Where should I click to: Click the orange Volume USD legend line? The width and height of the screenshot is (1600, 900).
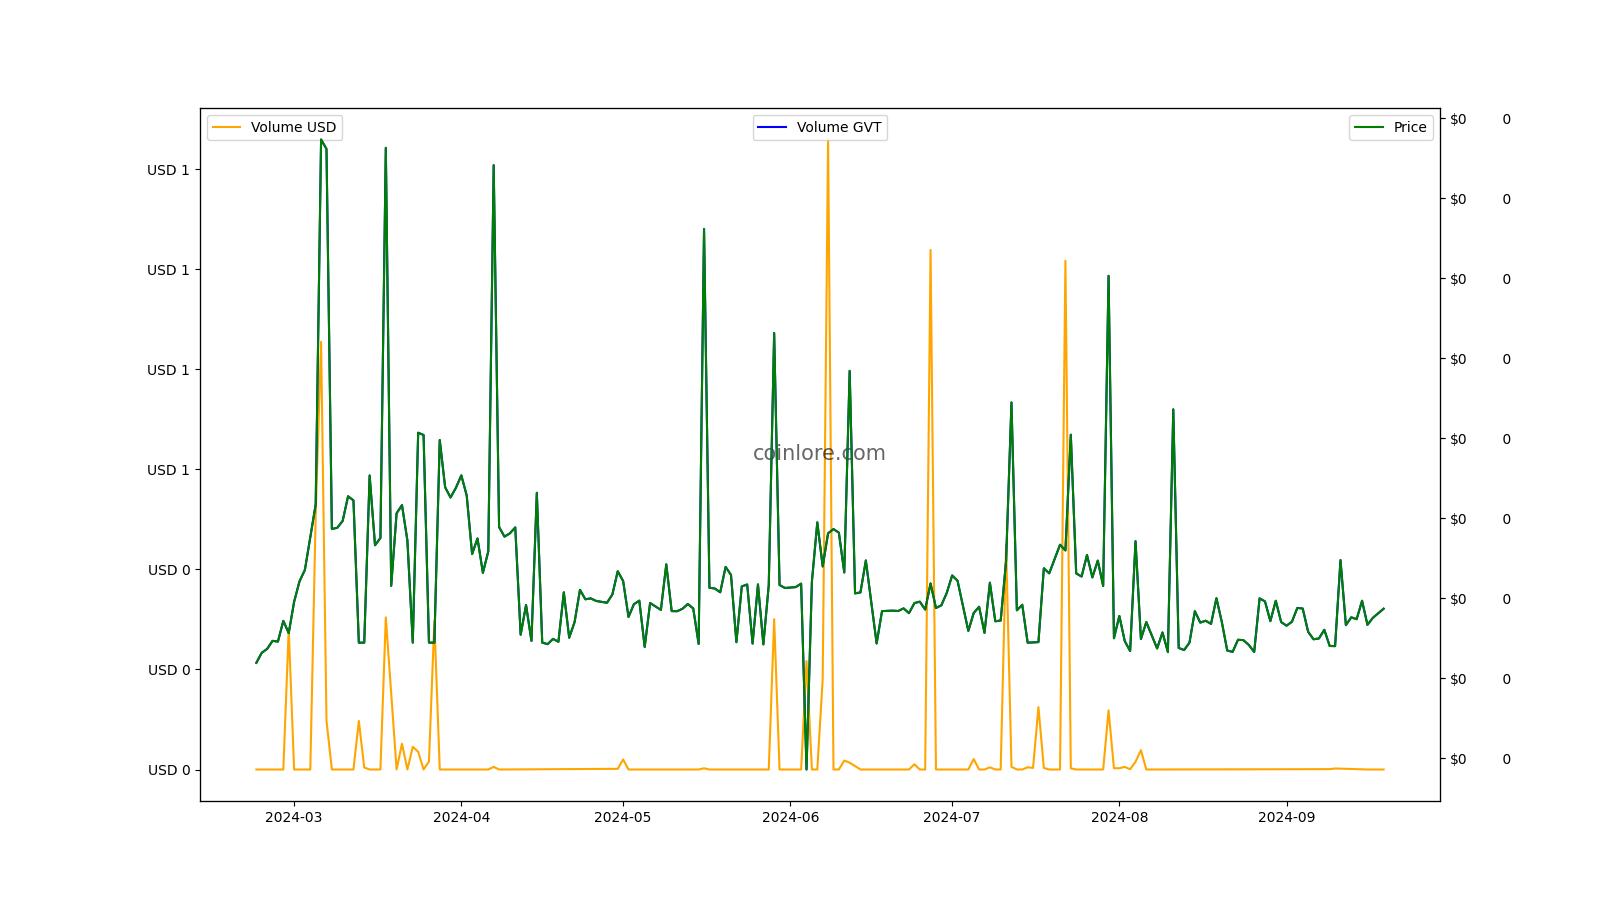click(x=227, y=127)
